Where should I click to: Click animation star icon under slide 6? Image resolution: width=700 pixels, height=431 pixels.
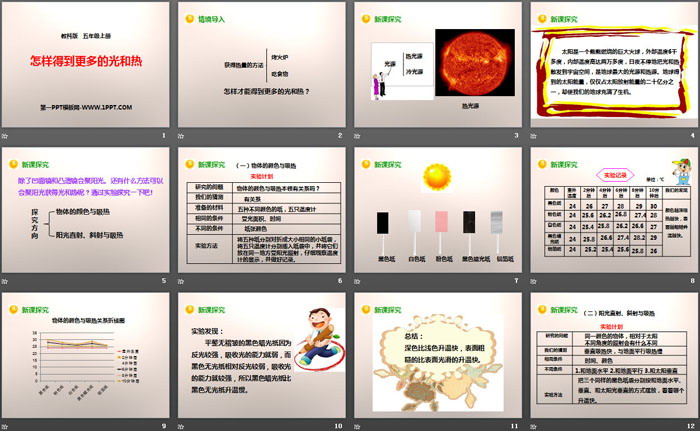(x=181, y=281)
